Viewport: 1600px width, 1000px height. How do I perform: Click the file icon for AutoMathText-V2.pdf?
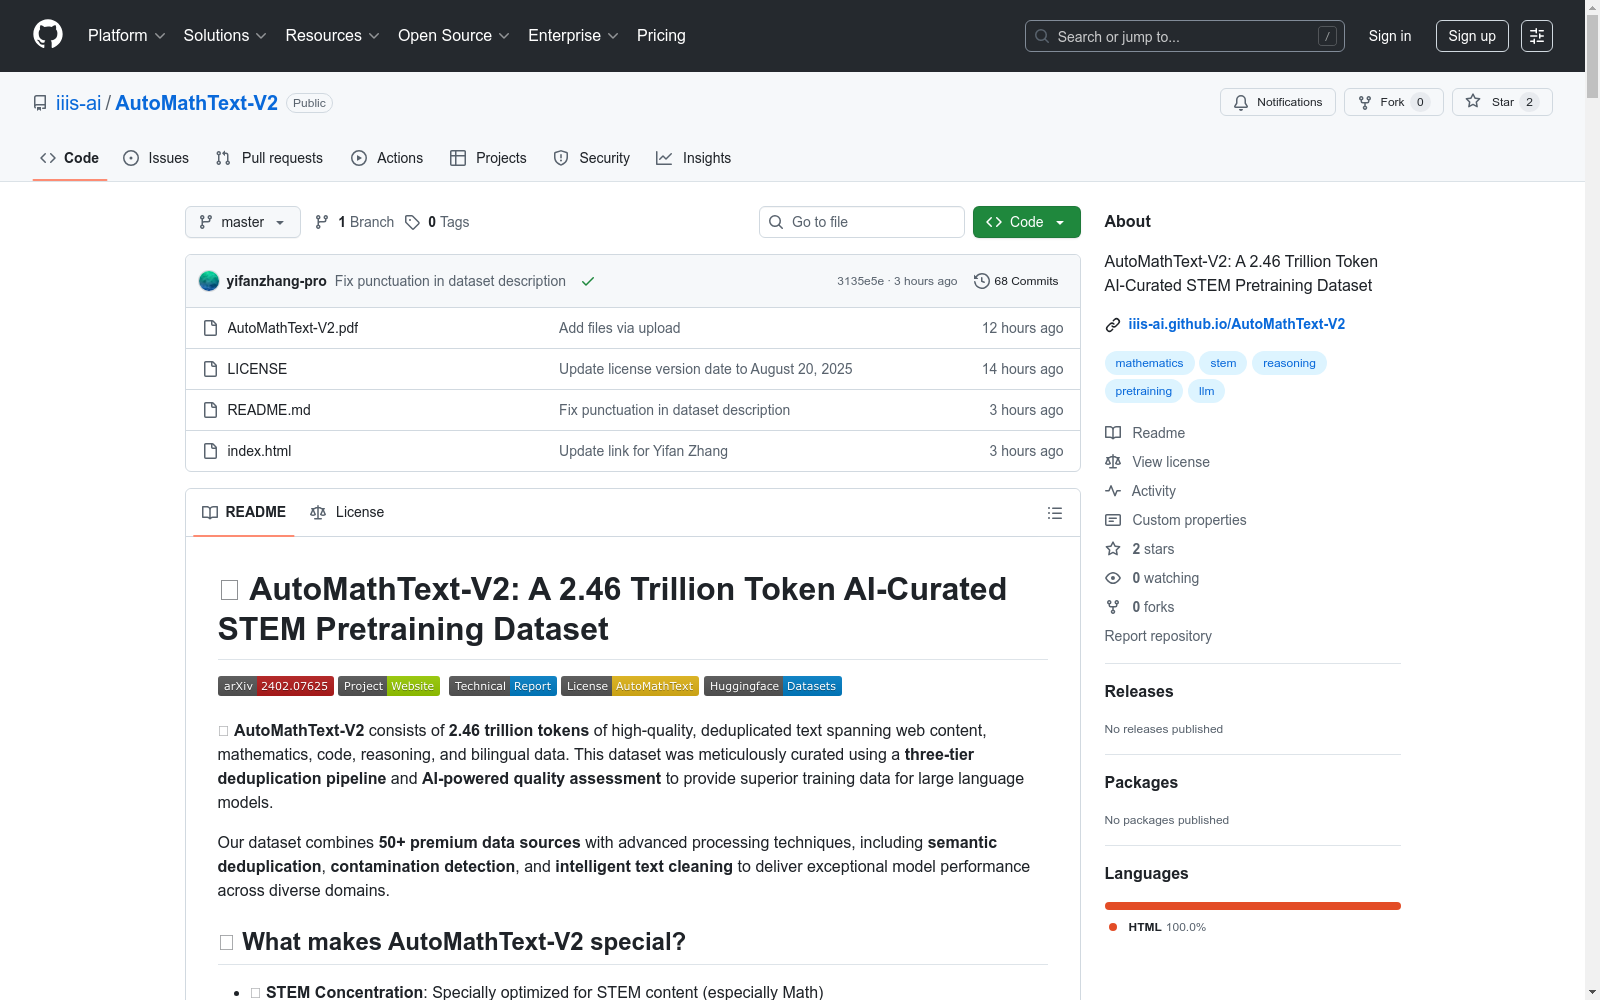coord(210,328)
